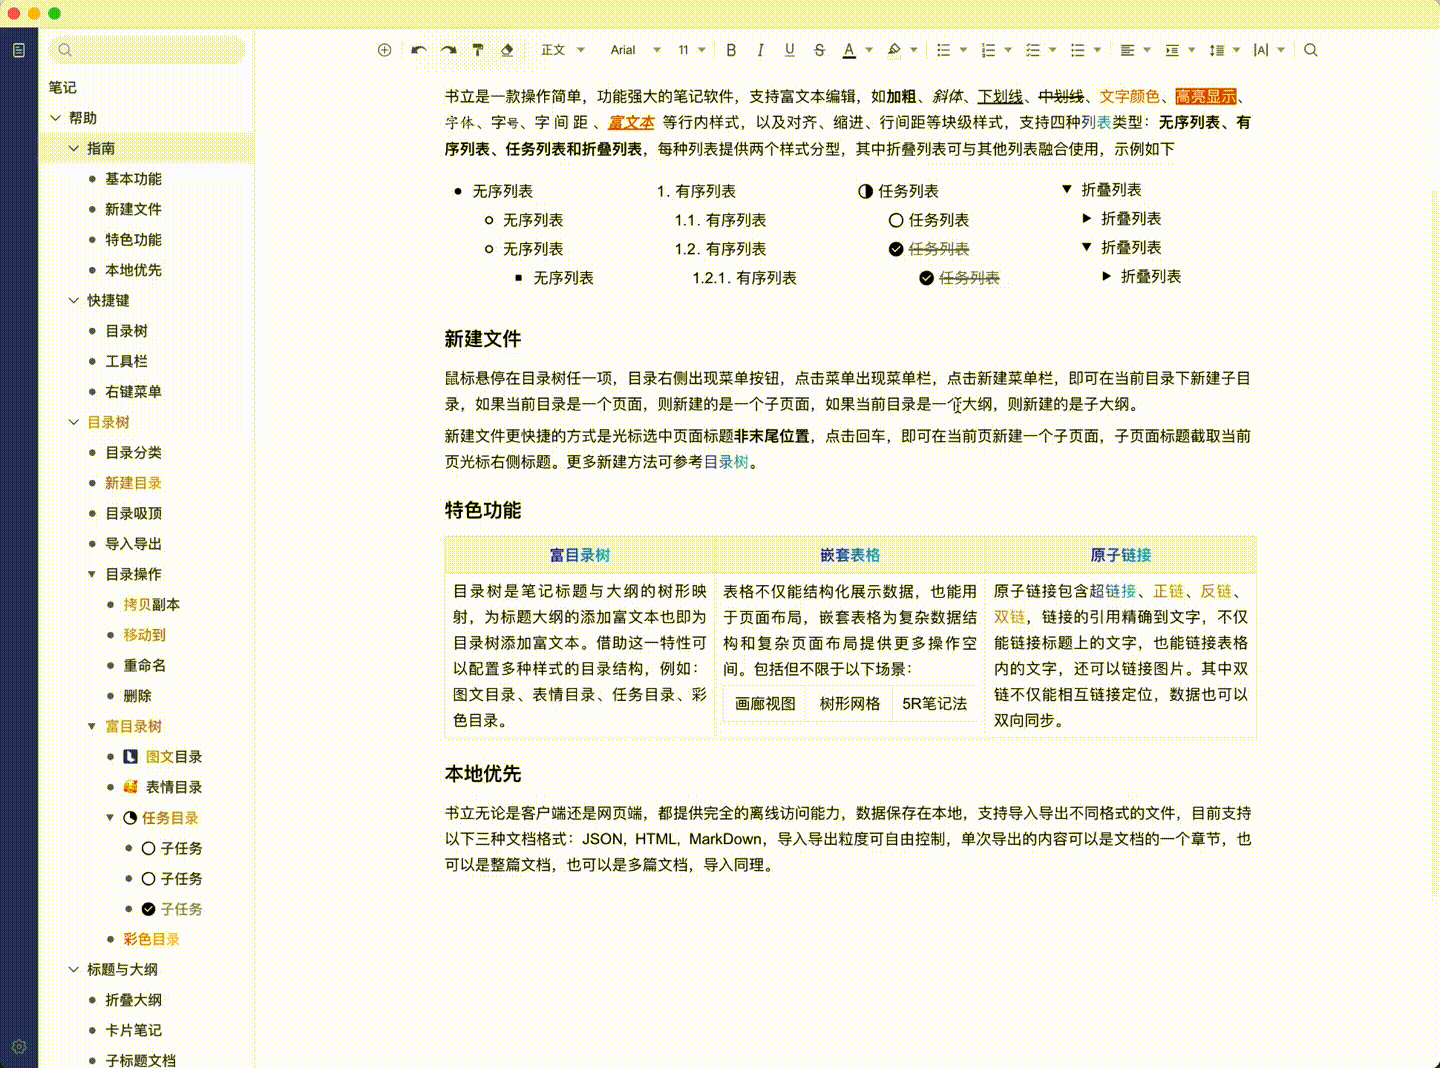Select 彩色目录 in the sidebar
Image resolution: width=1440 pixels, height=1068 pixels.
pos(151,939)
